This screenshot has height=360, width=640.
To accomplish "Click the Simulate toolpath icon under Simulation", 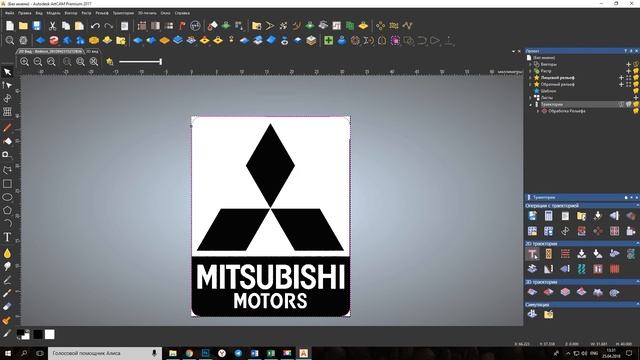I will [532, 314].
